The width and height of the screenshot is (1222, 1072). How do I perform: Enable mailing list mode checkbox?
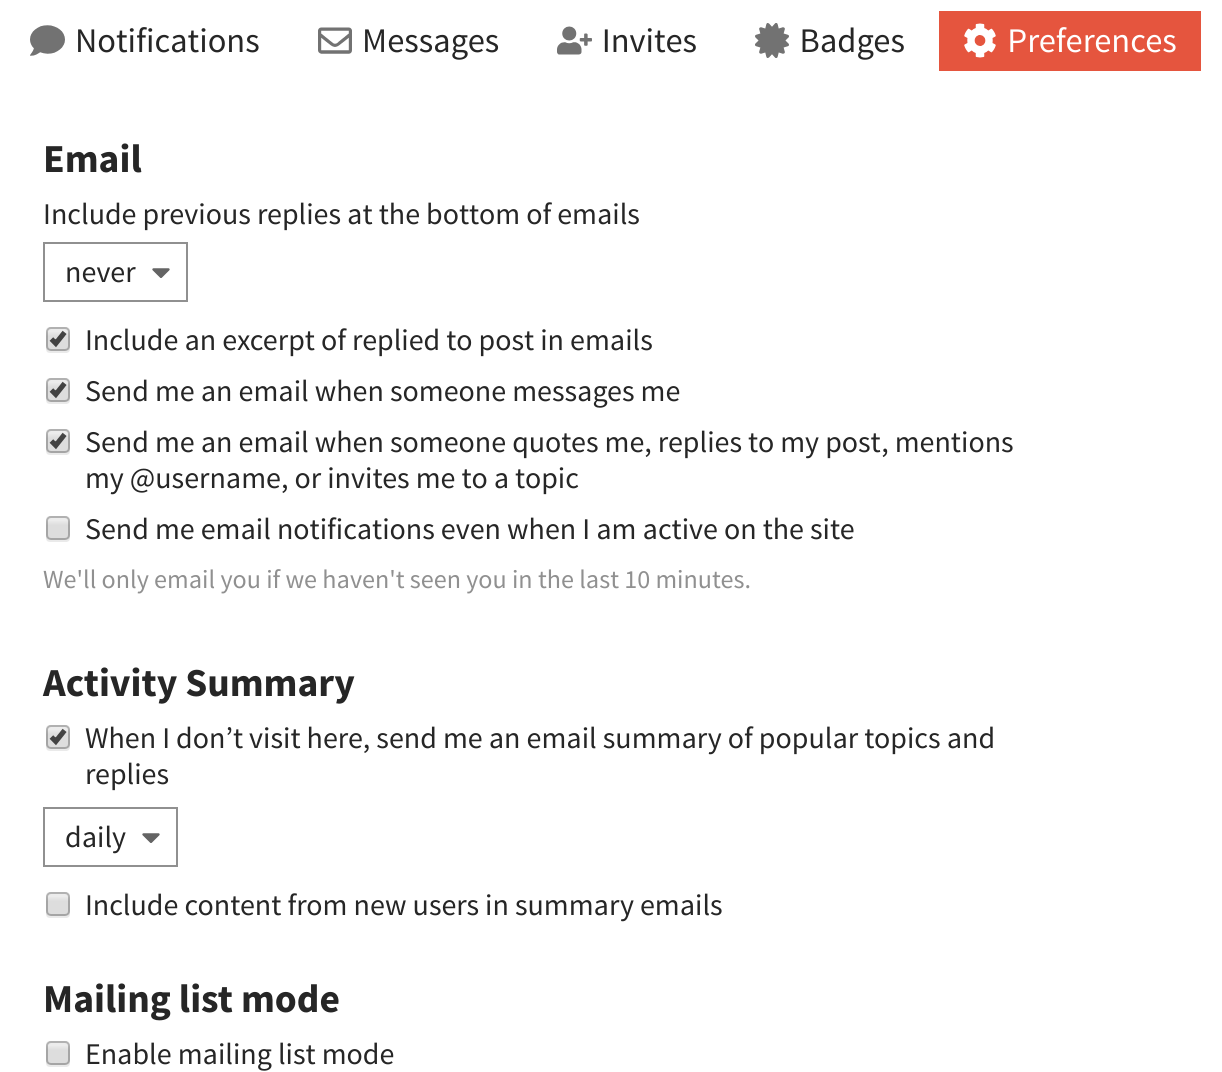click(58, 1053)
